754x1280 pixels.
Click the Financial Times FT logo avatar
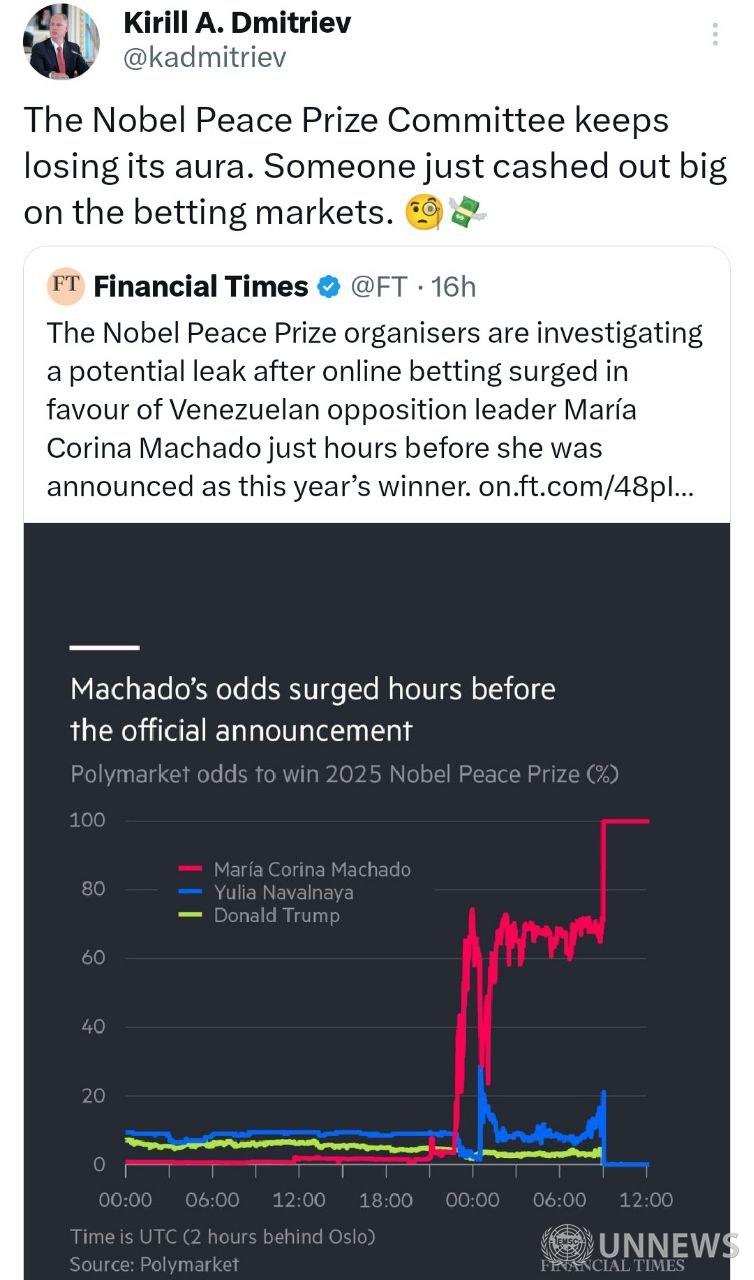tap(66, 285)
